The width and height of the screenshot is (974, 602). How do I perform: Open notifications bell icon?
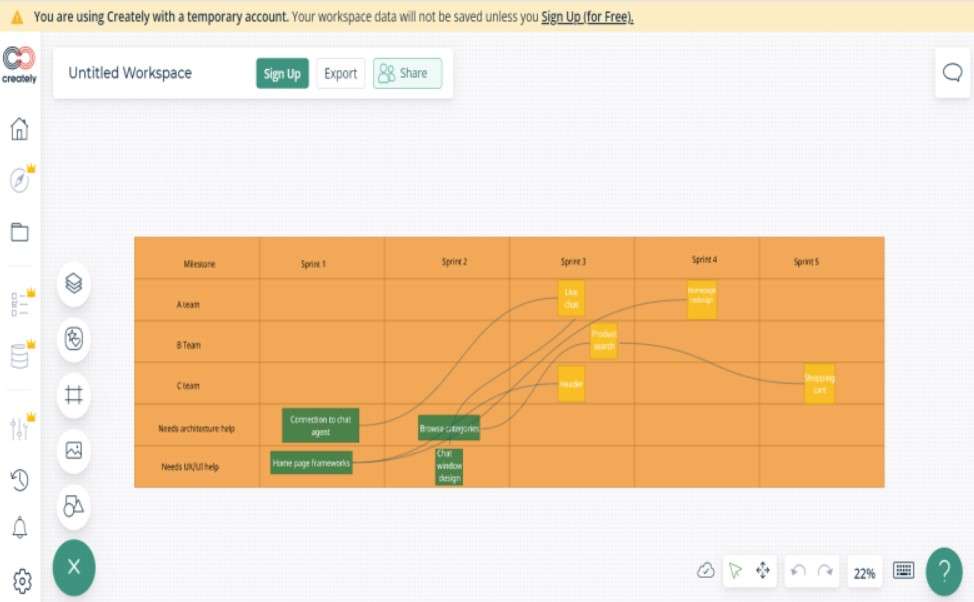[19, 528]
